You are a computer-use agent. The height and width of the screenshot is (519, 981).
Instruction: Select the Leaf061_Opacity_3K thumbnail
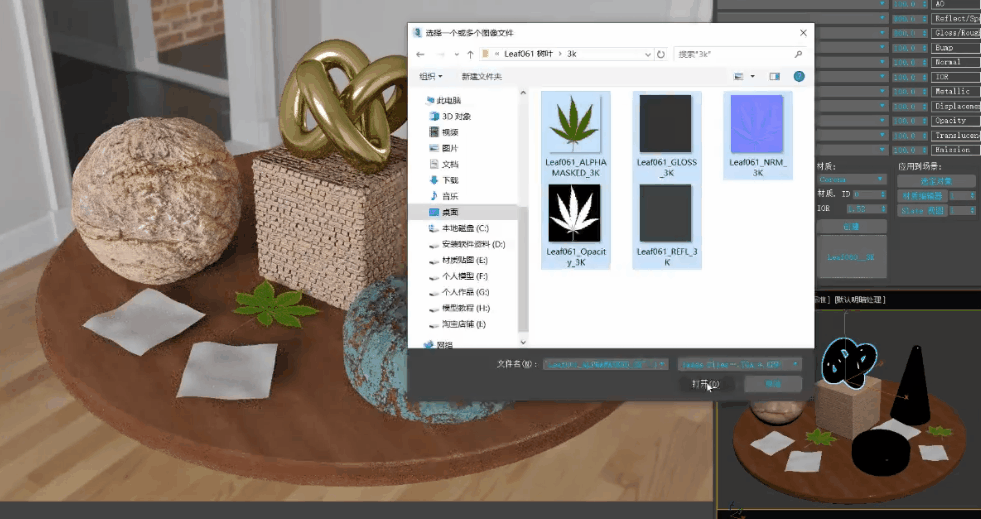pyautogui.click(x=576, y=225)
